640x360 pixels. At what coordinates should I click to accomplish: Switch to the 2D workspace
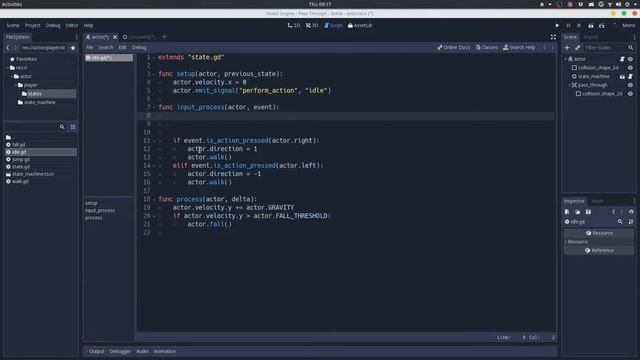(x=294, y=25)
